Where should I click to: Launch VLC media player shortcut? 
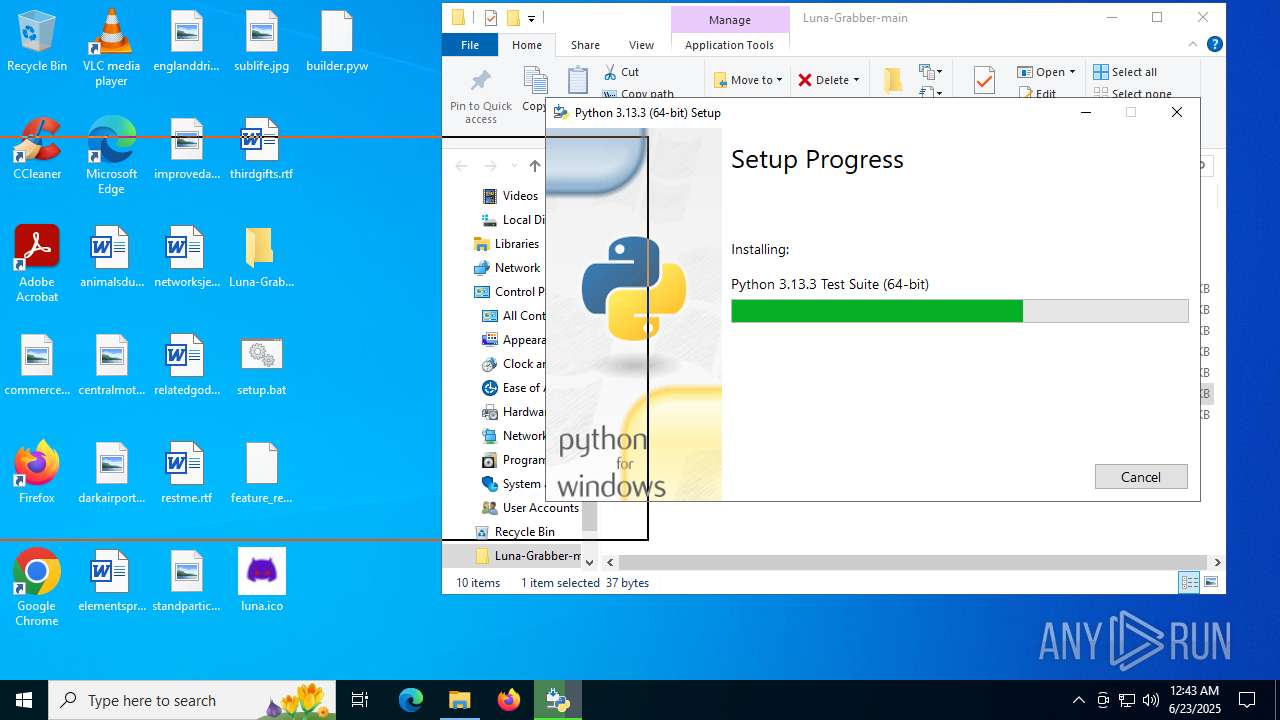111,48
